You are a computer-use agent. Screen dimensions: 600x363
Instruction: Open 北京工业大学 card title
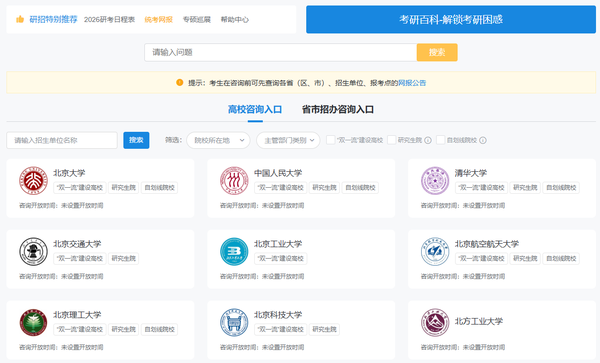pyautogui.click(x=278, y=244)
